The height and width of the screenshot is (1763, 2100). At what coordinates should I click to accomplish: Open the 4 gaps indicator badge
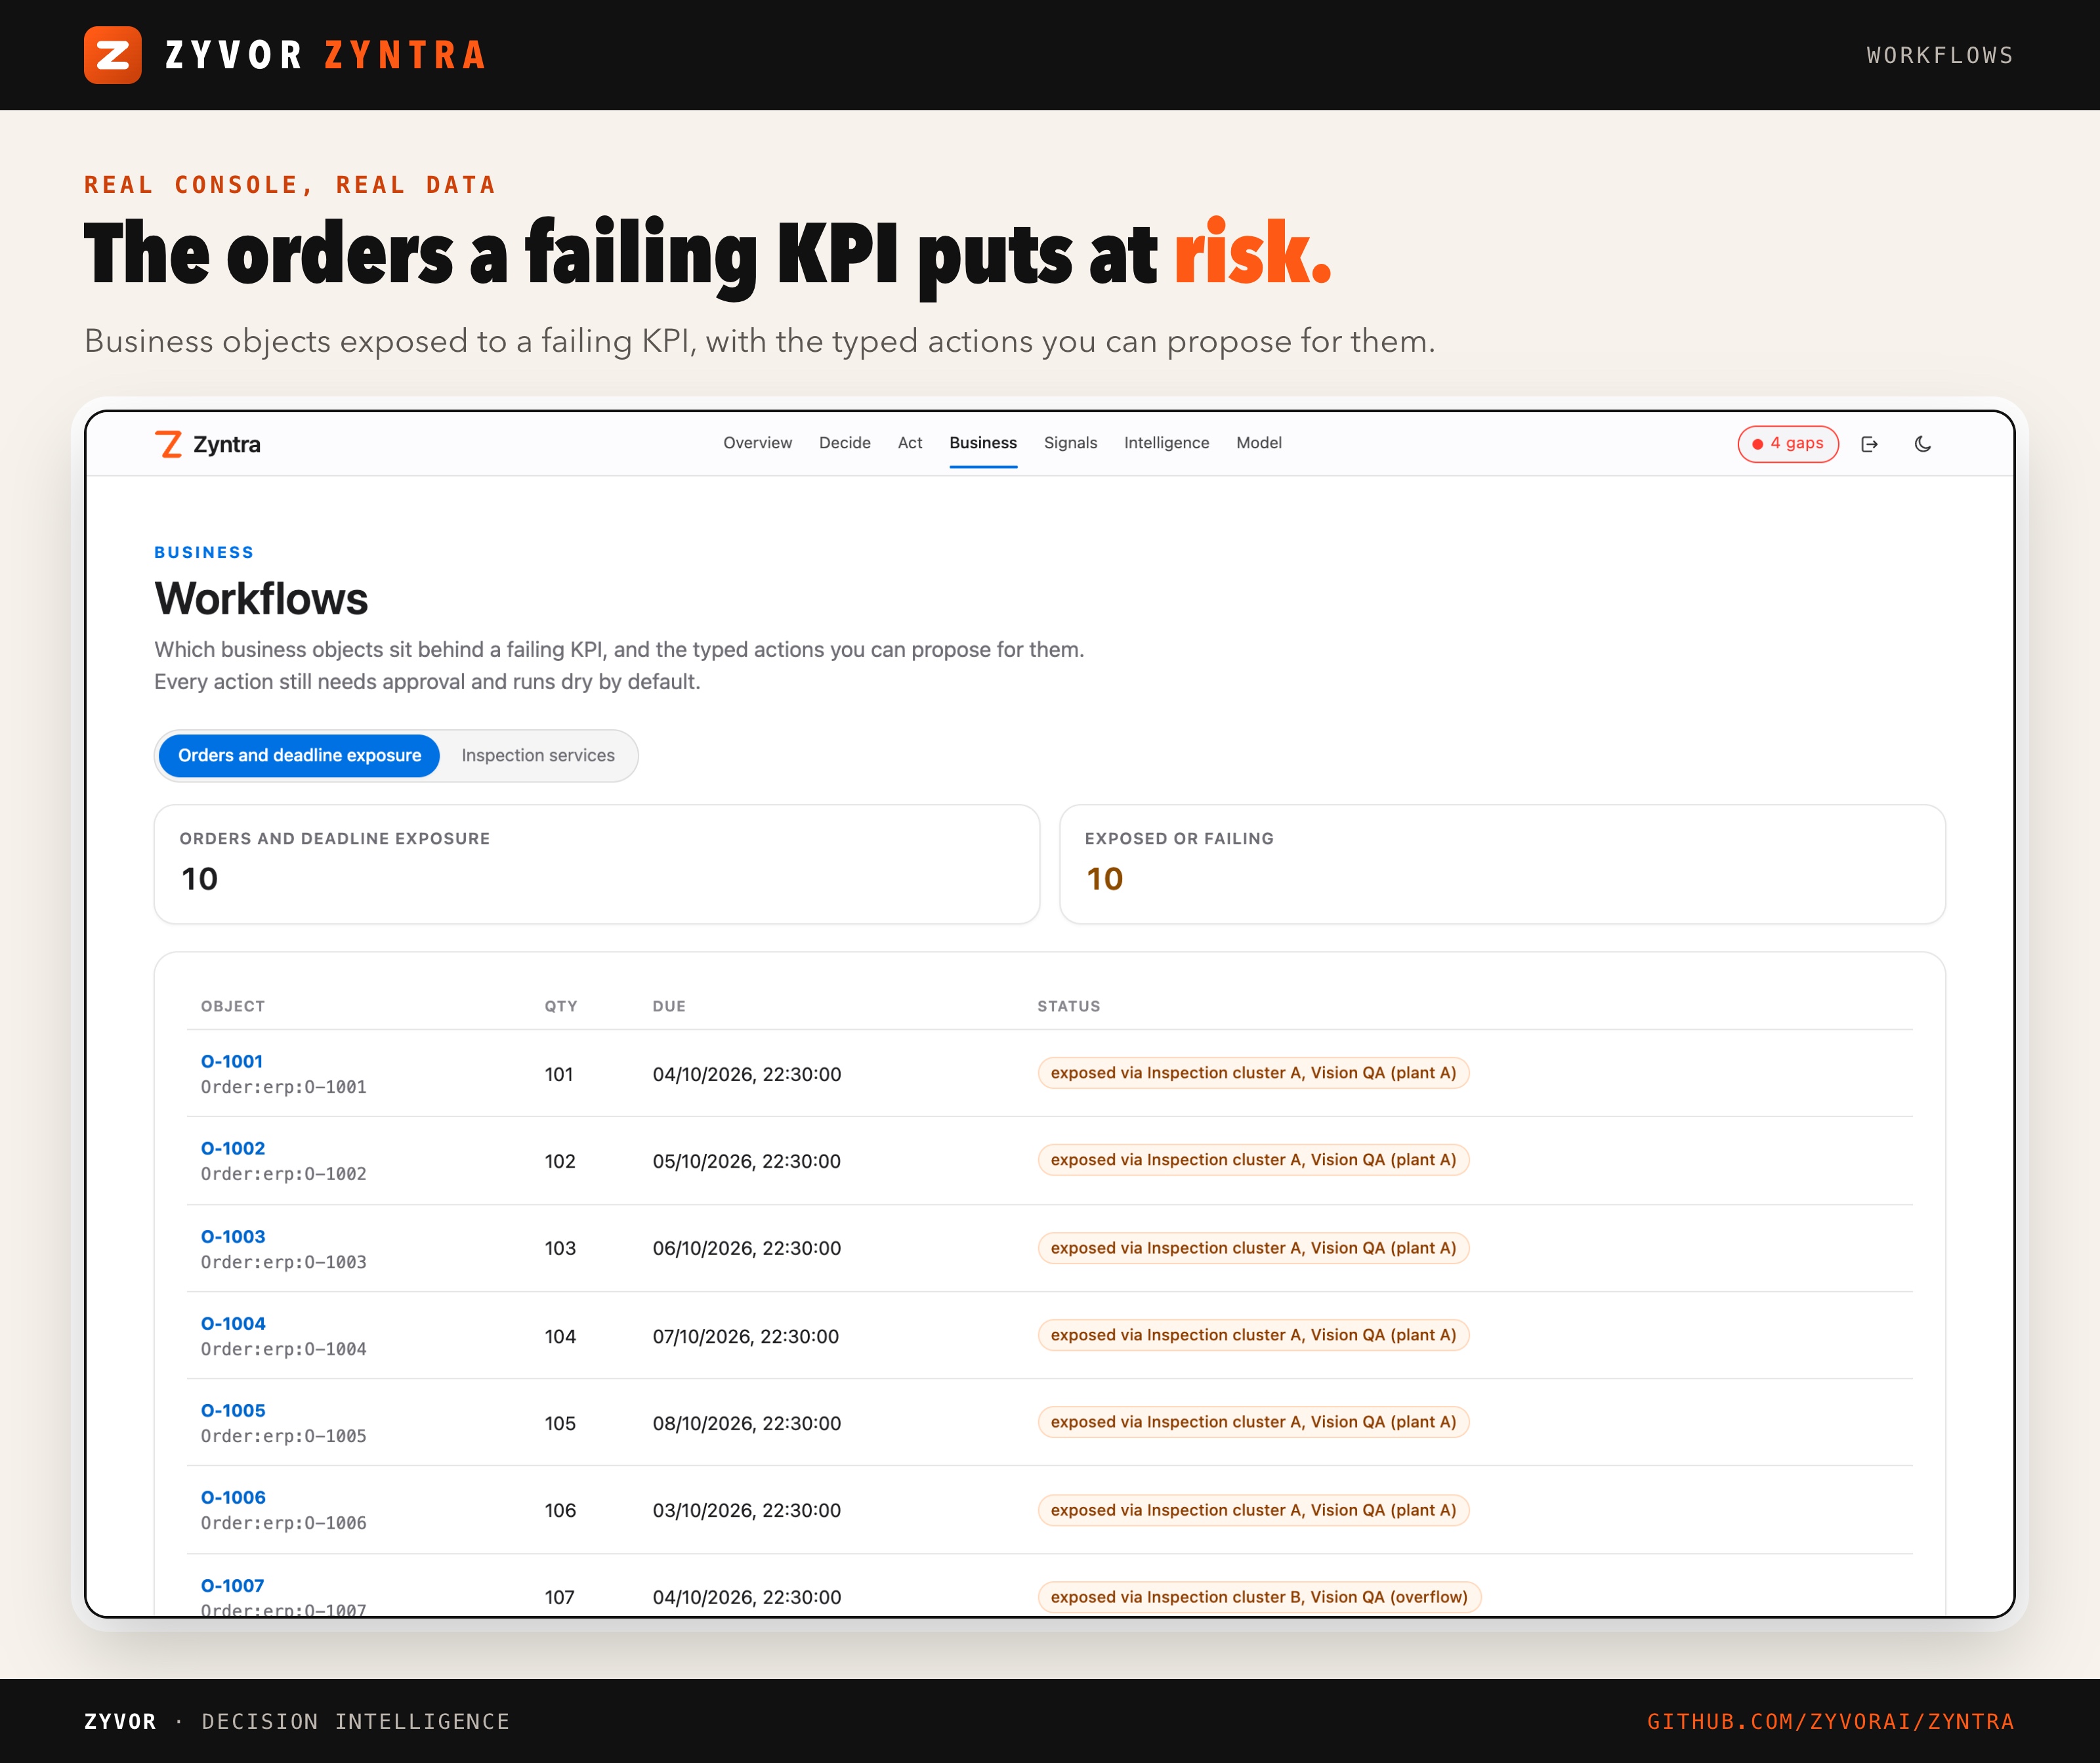(x=1788, y=444)
